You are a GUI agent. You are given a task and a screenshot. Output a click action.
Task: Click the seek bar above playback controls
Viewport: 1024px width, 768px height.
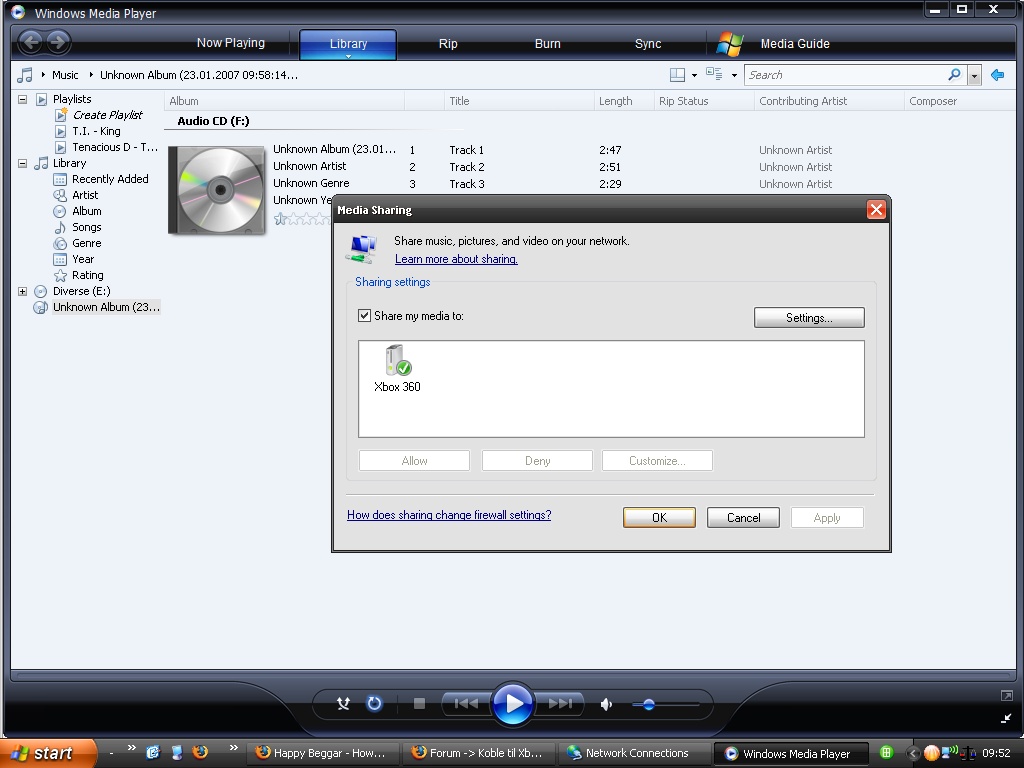(513, 675)
